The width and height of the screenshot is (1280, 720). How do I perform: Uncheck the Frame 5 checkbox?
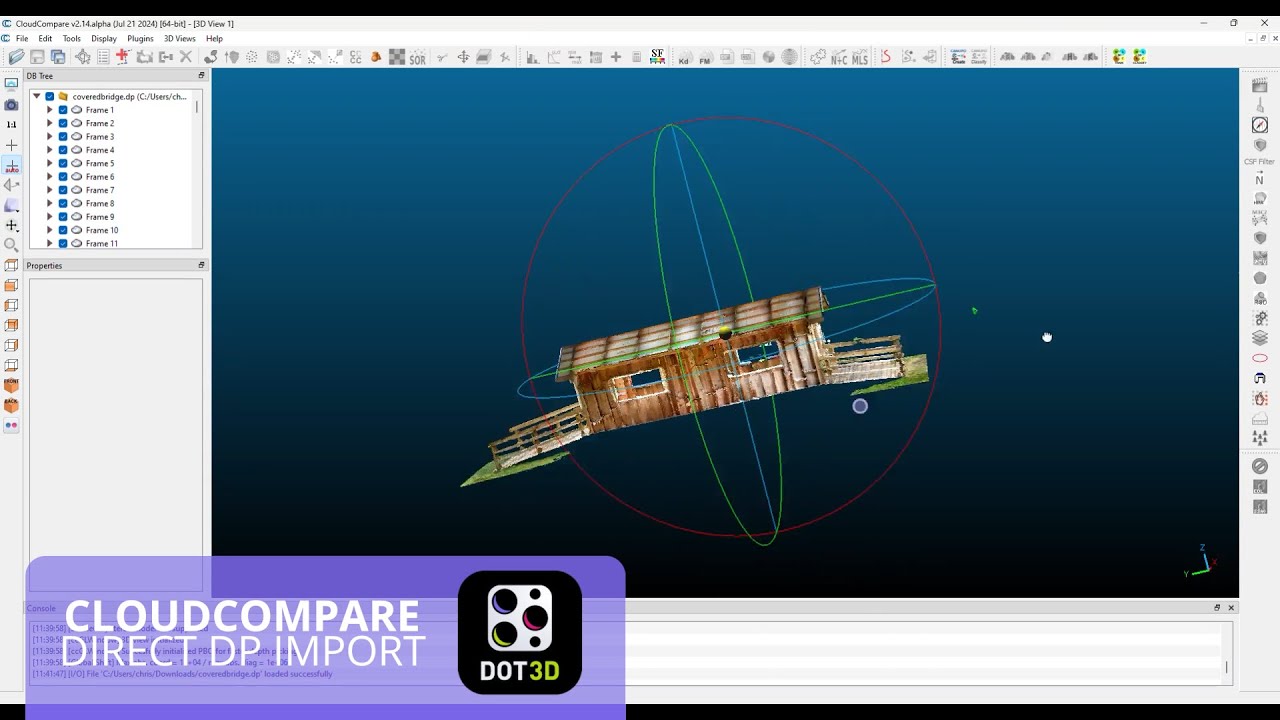(63, 163)
